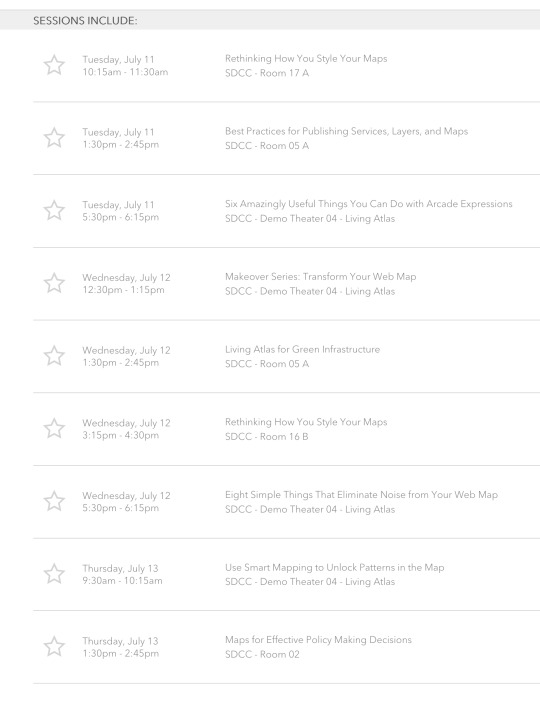Image resolution: width=540 pixels, height=705 pixels.
Task: Favorite the Living Atlas for Green Infrastructure session
Action: coord(54,356)
